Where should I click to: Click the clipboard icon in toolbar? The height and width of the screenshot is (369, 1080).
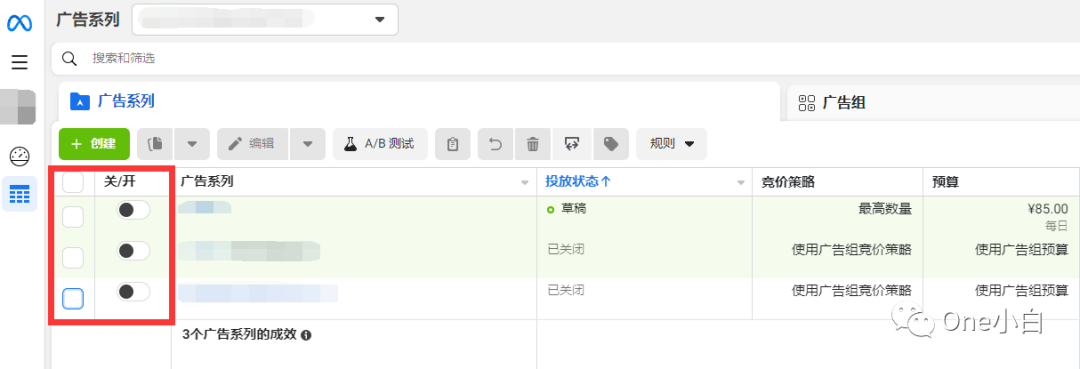[453, 144]
